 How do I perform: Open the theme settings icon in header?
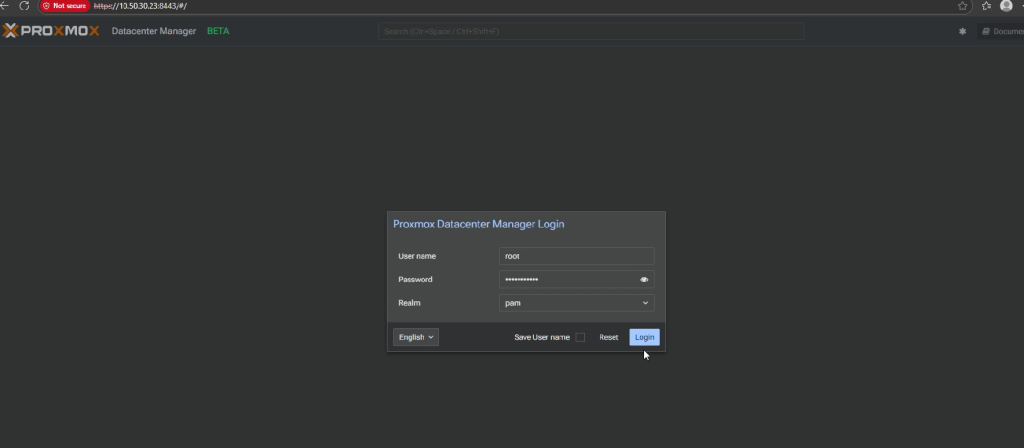[x=962, y=31]
